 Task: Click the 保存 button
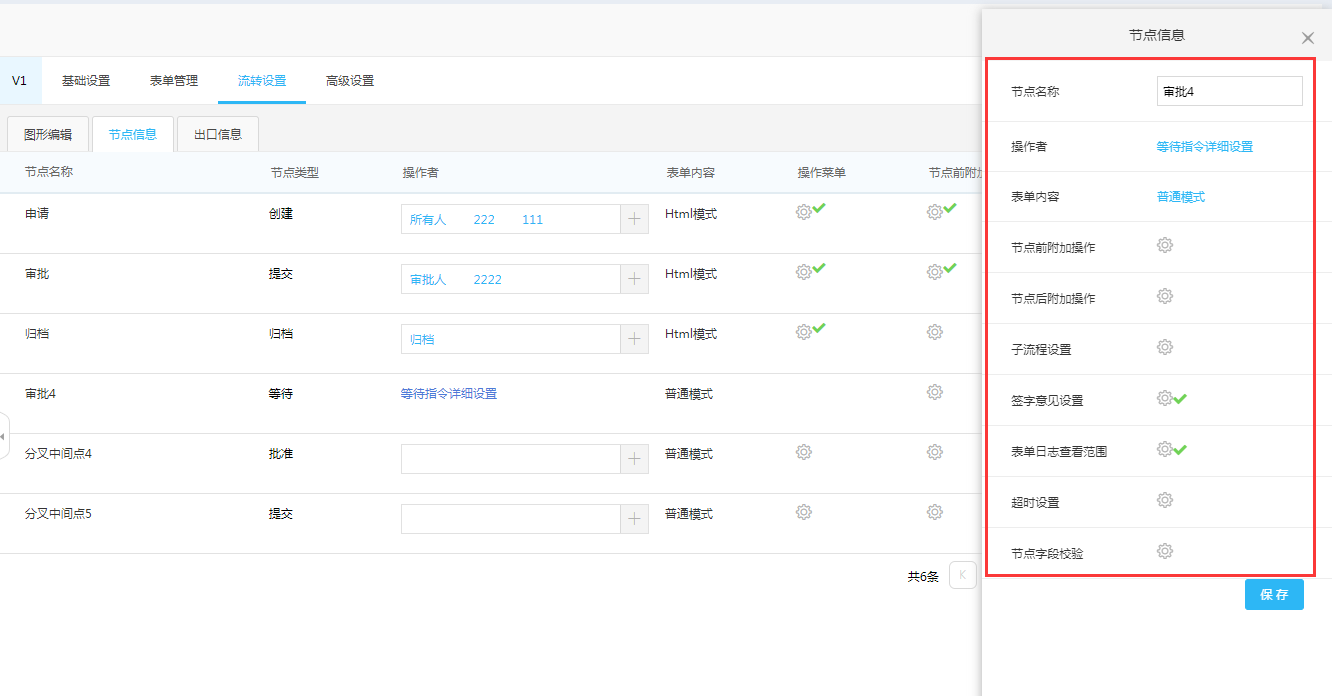pyautogui.click(x=1274, y=594)
